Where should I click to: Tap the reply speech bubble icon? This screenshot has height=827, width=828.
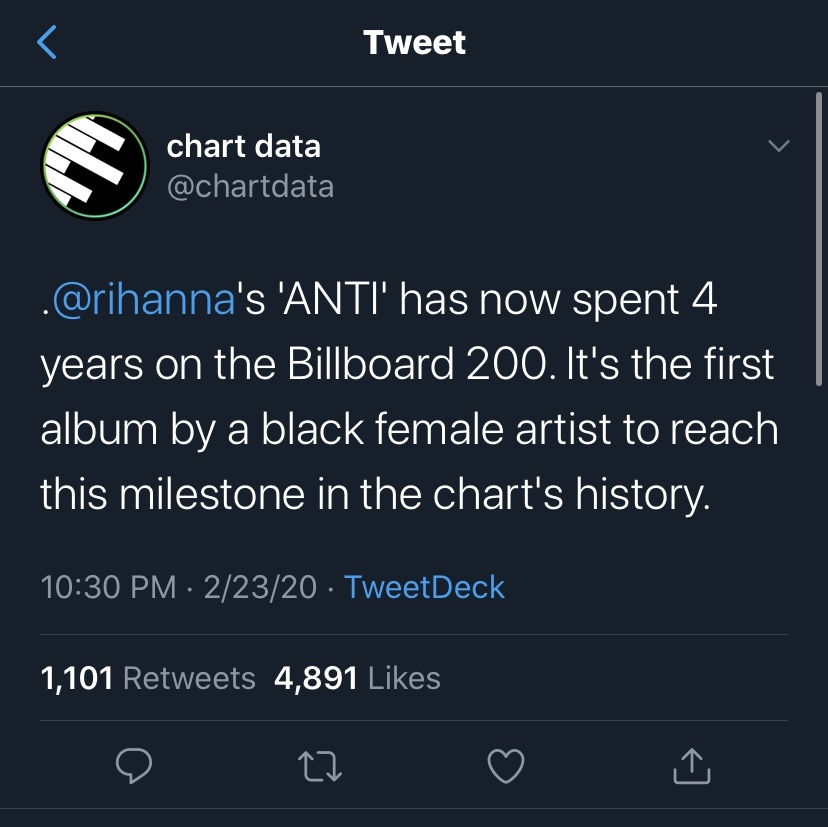click(133, 765)
